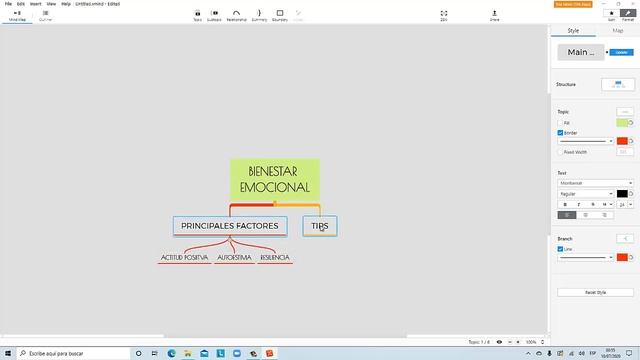Open the text case dropdown

[607, 204]
